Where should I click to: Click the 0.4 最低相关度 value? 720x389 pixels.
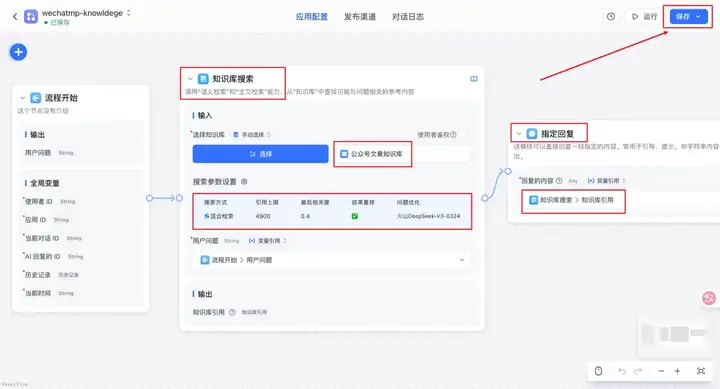coord(305,216)
